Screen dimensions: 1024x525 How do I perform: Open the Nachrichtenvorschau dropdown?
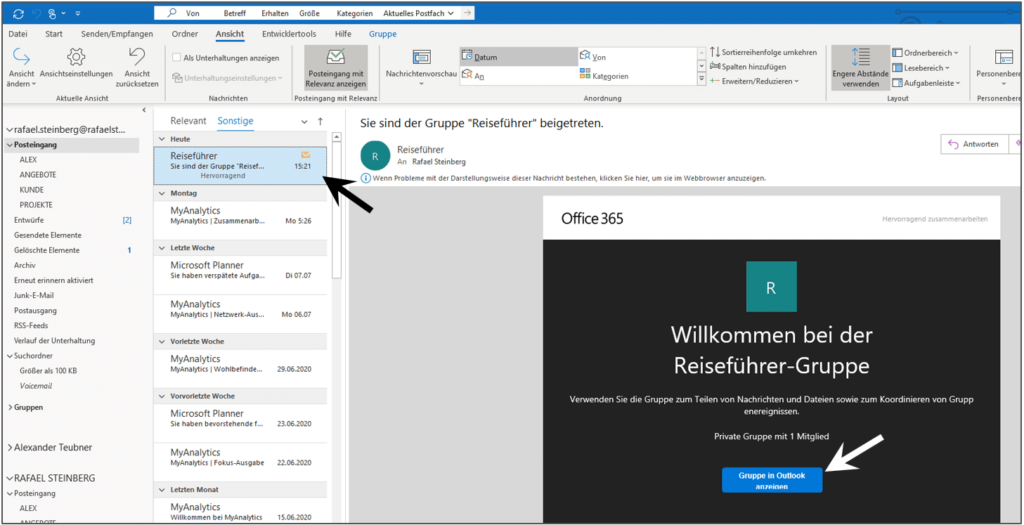tap(421, 69)
